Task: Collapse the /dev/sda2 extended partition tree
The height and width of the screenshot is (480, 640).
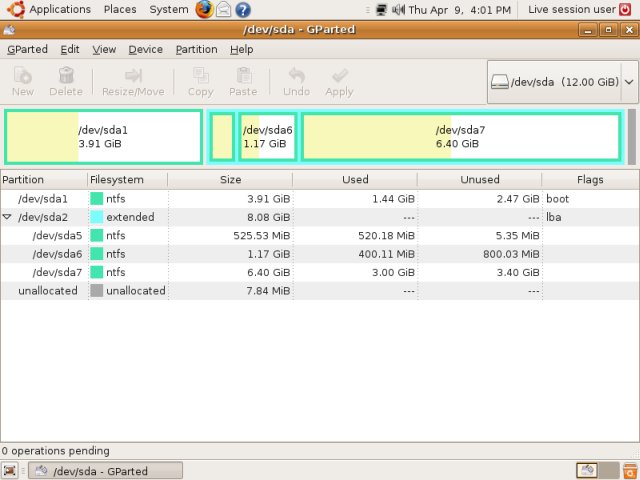Action: (x=7, y=217)
